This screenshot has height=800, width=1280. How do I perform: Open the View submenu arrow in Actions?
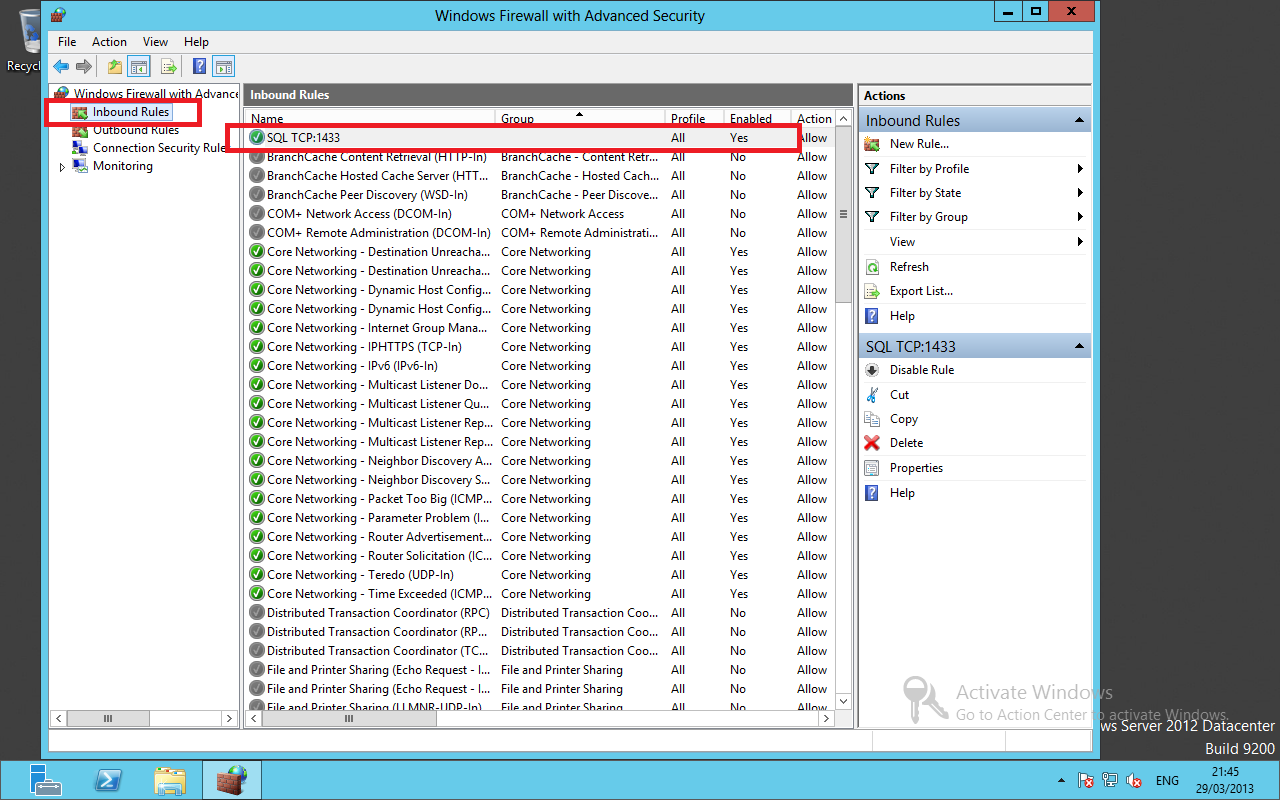click(1081, 242)
